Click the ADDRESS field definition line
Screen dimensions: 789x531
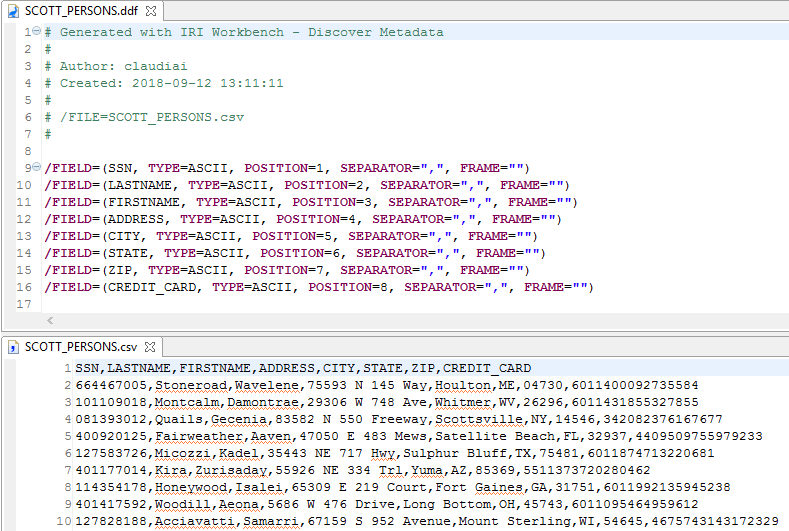(303, 219)
